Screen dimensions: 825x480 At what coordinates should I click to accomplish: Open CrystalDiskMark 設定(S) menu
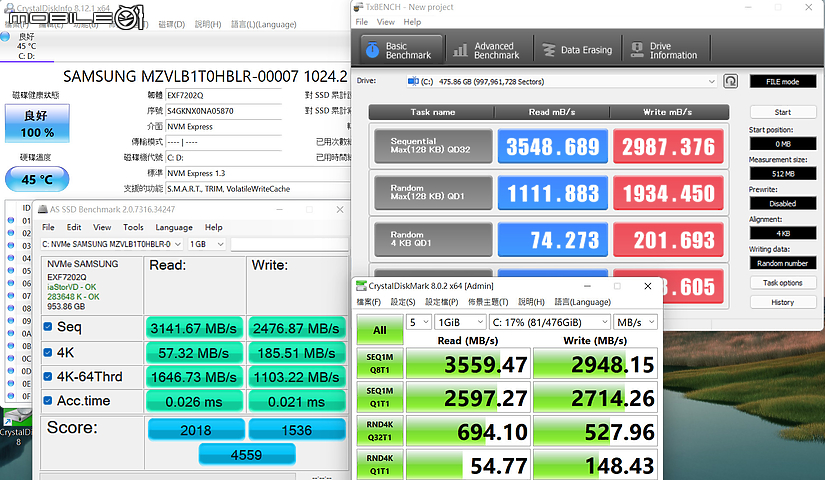(403, 302)
